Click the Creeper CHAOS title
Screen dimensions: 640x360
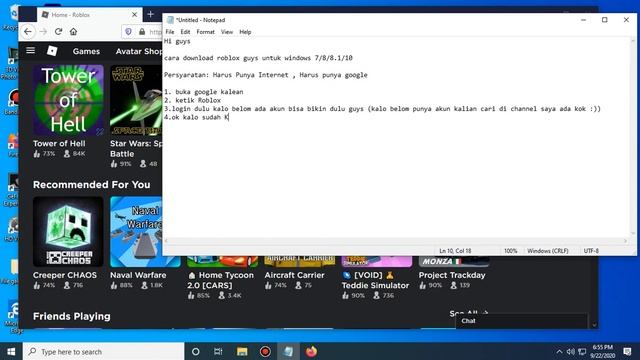[x=65, y=275]
